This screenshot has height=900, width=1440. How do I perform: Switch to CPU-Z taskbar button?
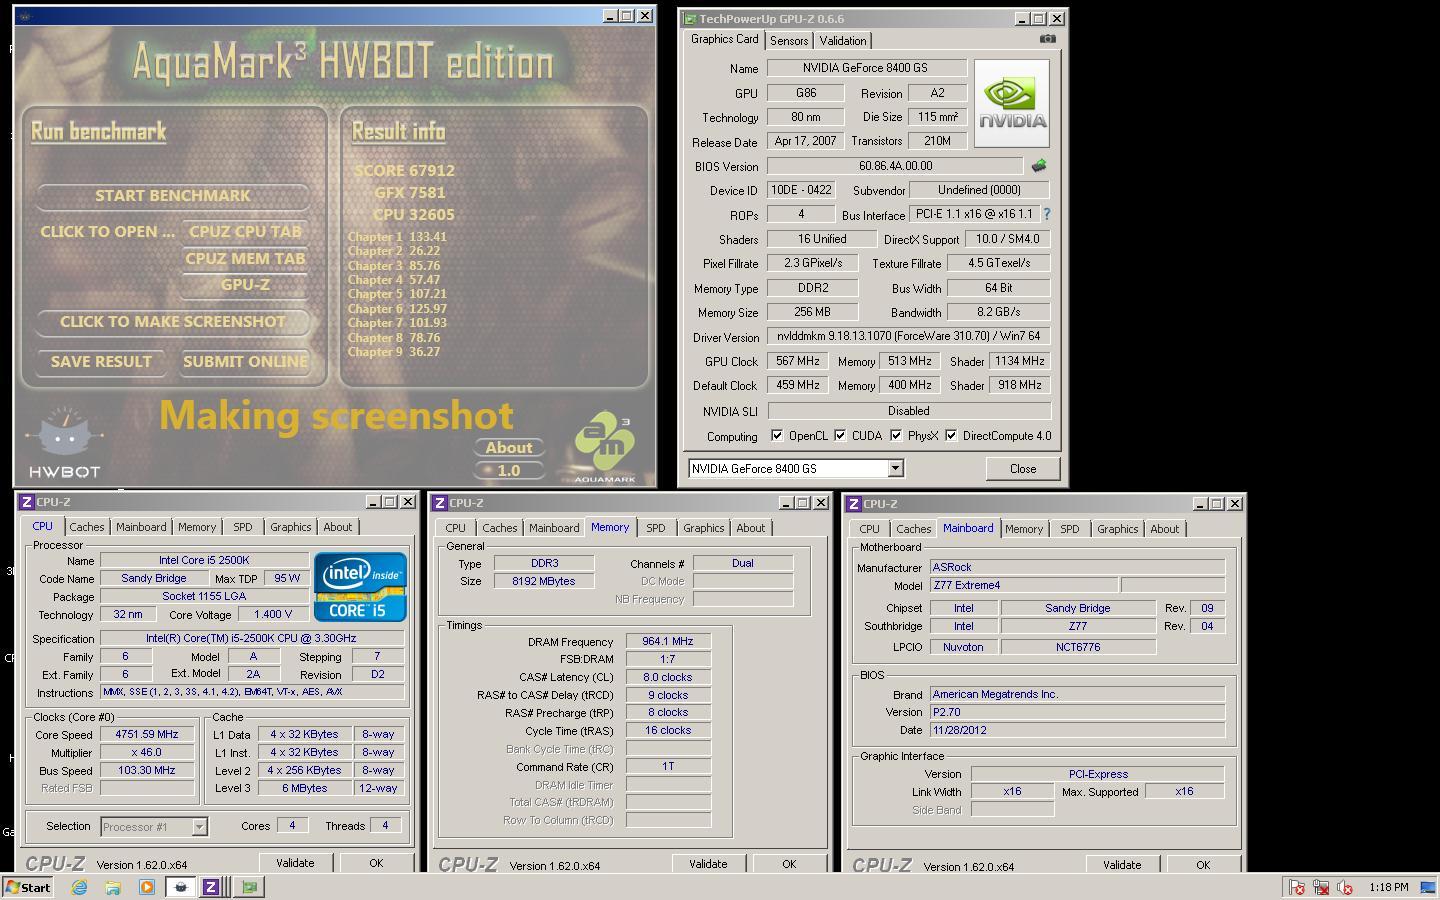tap(211, 887)
